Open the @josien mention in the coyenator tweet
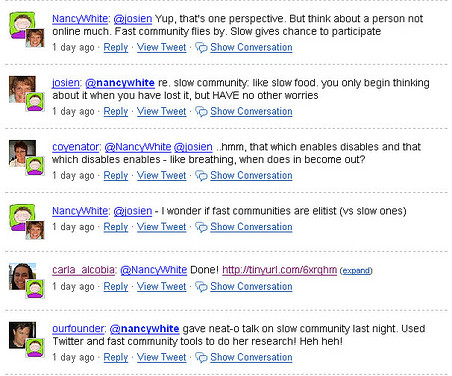Image resolution: width=452 pixels, height=376 pixels. (193, 147)
